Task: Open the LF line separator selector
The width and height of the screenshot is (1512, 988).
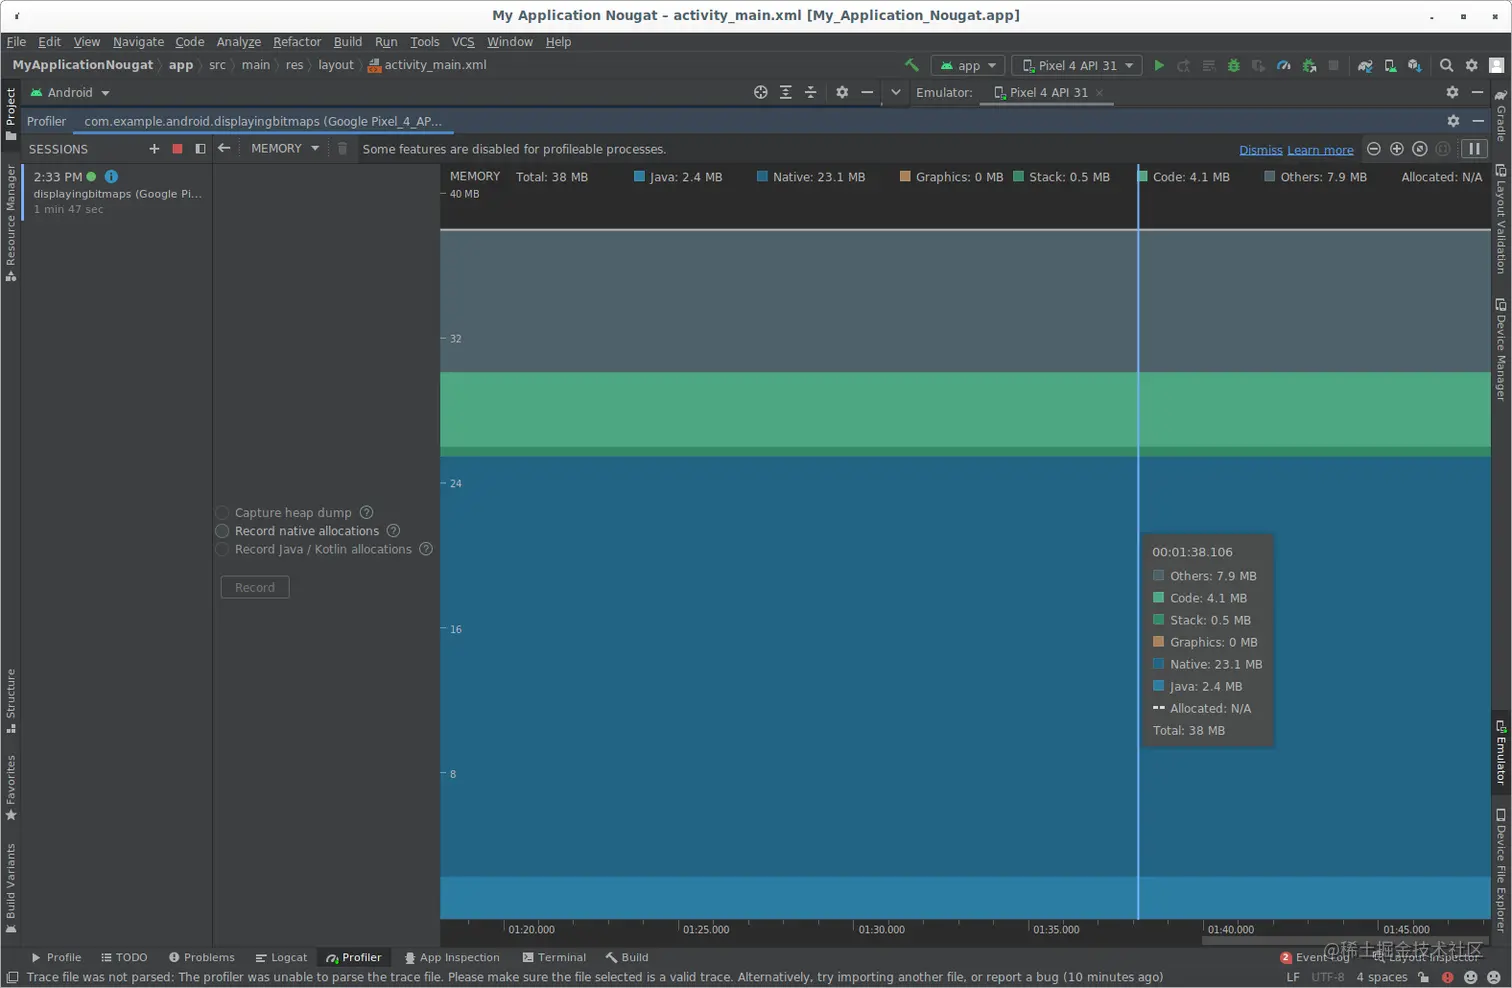Action: [x=1293, y=977]
